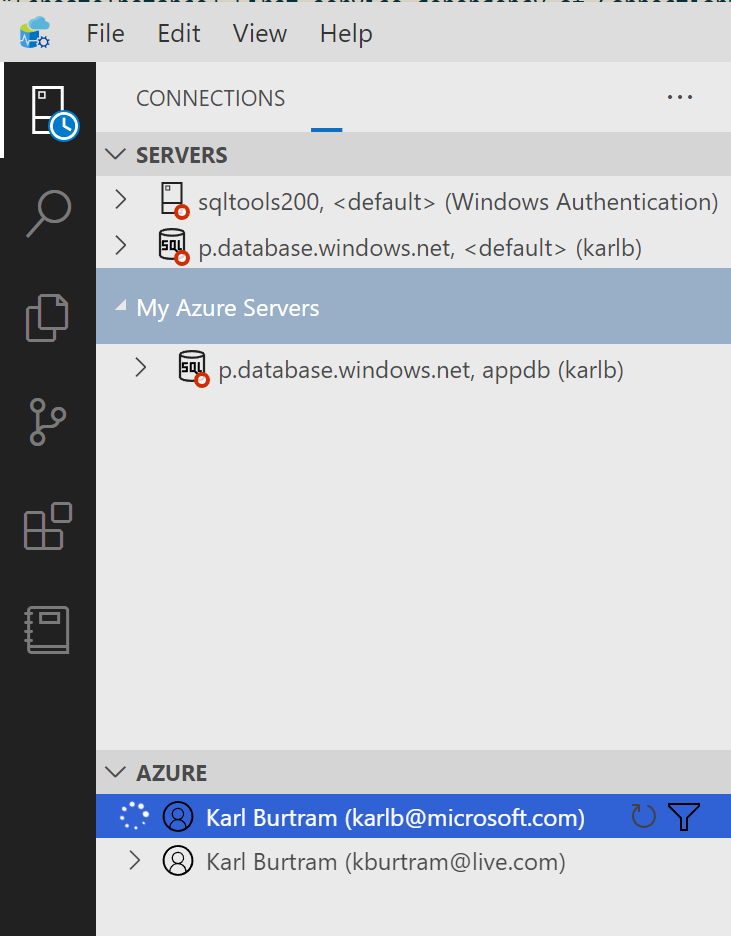
Task: Click the account avatar icon for karlb@microsoft.com
Action: [178, 816]
